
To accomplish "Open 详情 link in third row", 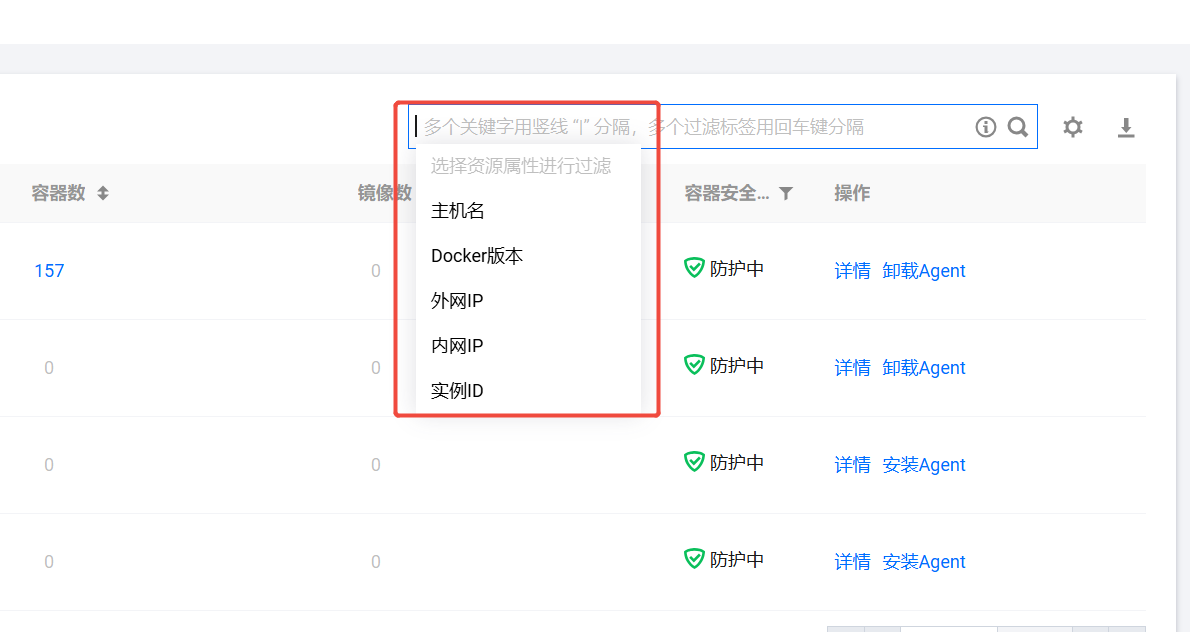I will (x=852, y=465).
